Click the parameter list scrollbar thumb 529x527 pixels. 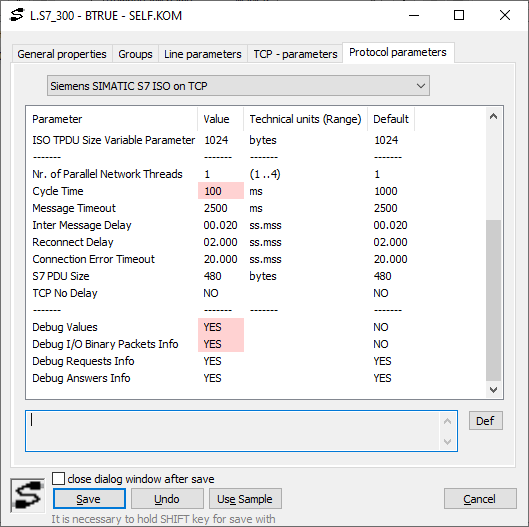[x=493, y=300]
